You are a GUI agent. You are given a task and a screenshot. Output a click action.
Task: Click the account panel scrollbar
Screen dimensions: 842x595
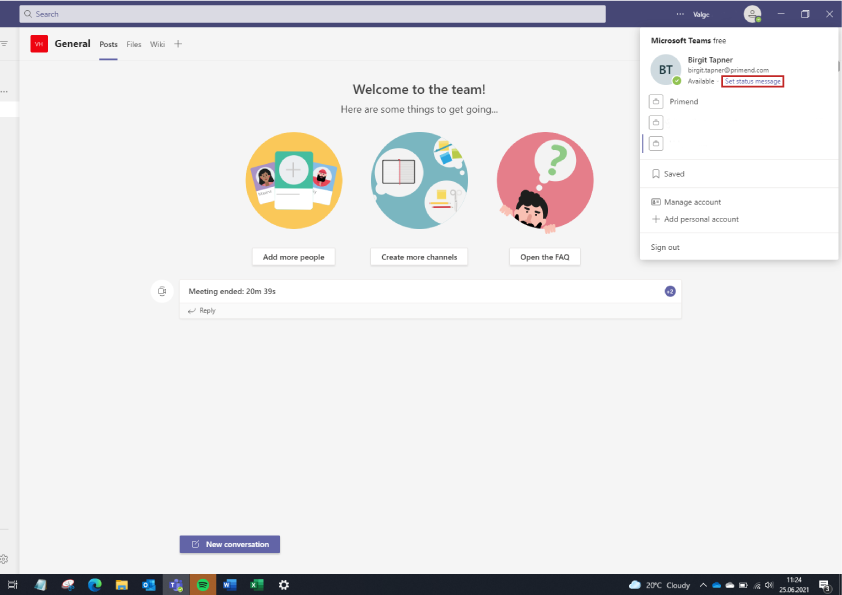click(x=838, y=66)
